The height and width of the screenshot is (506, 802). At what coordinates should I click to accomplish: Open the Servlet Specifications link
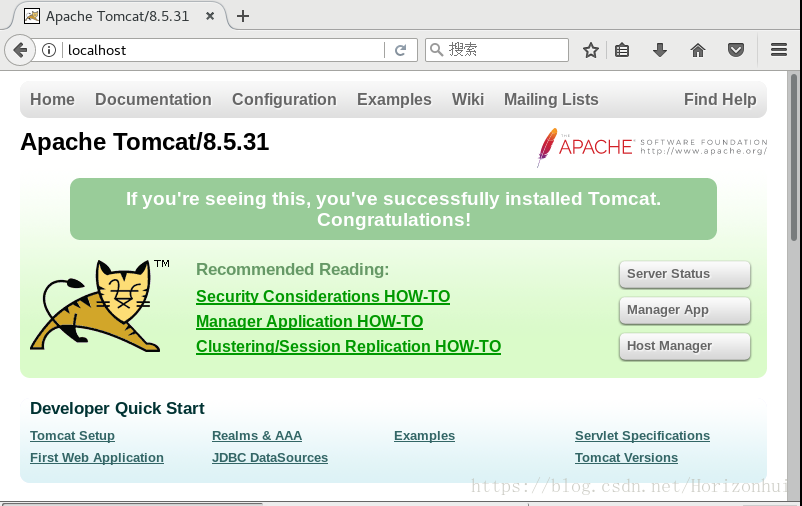(x=642, y=436)
